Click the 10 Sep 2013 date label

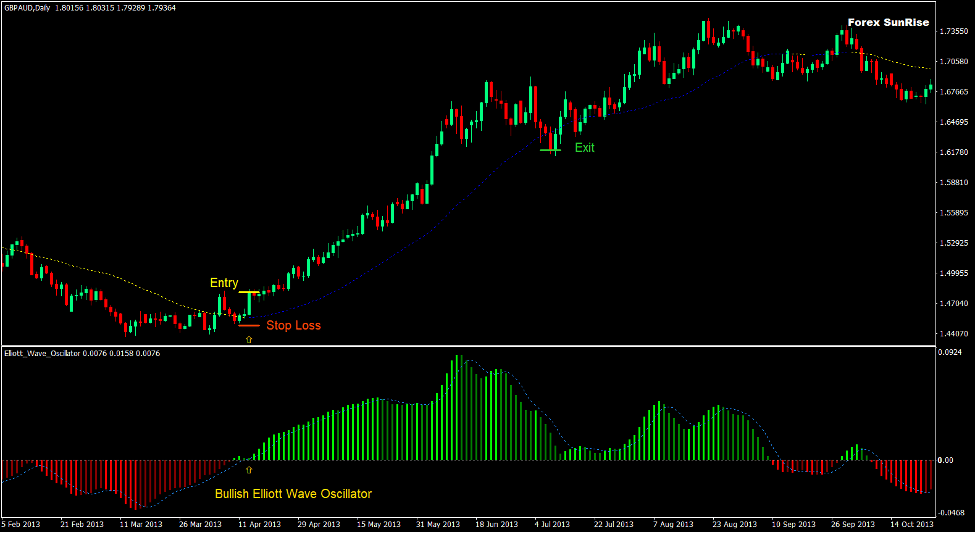click(793, 525)
